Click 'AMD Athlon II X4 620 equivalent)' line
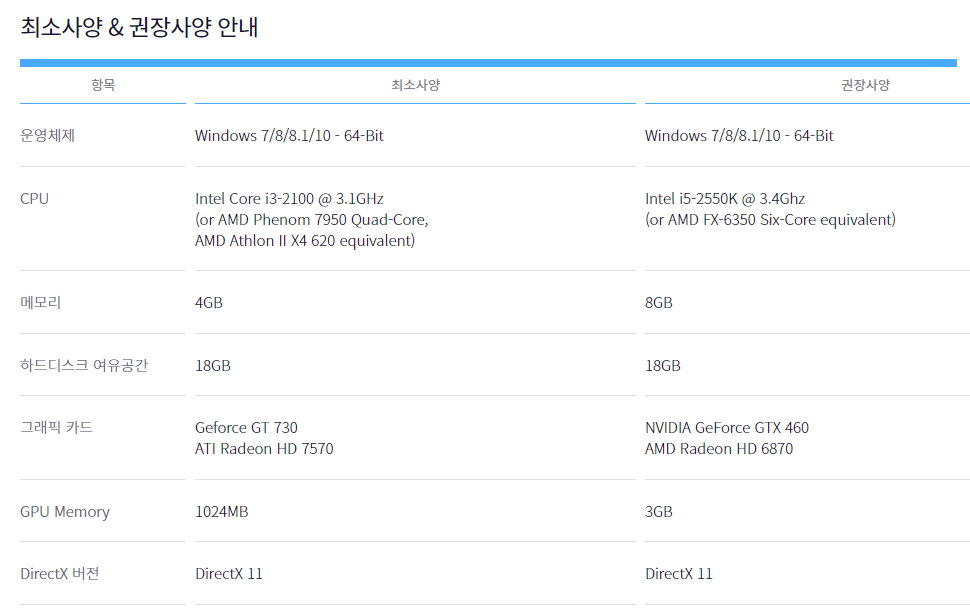The height and width of the screenshot is (611, 970). [x=304, y=241]
